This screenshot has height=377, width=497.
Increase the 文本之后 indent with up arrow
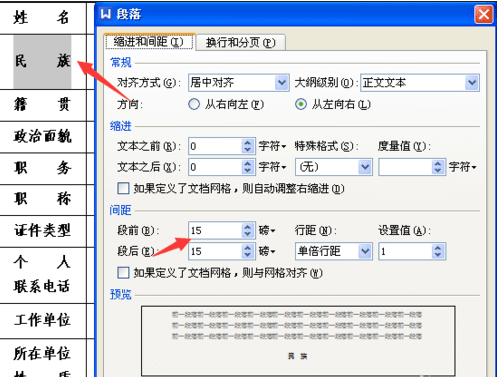247,163
